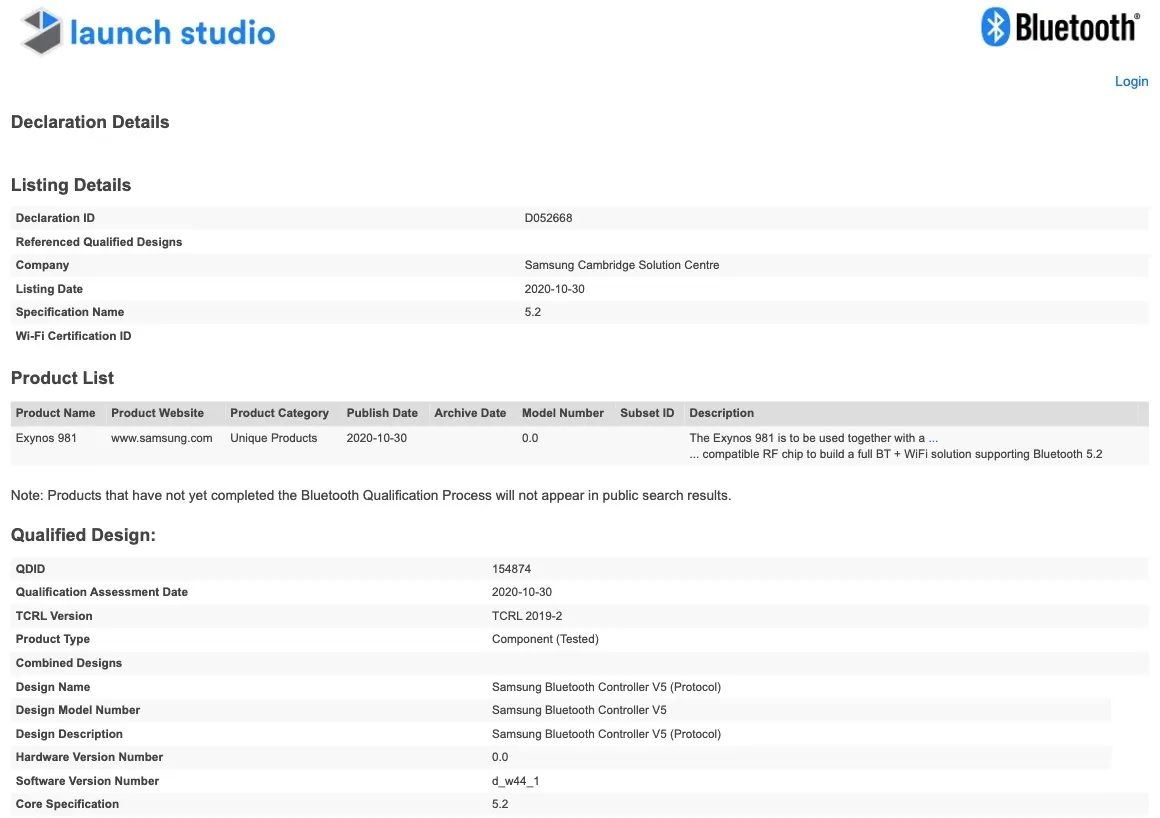Click the Bluetooth wordmark text
This screenshot has height=818, width=1160.
tap(1076, 27)
